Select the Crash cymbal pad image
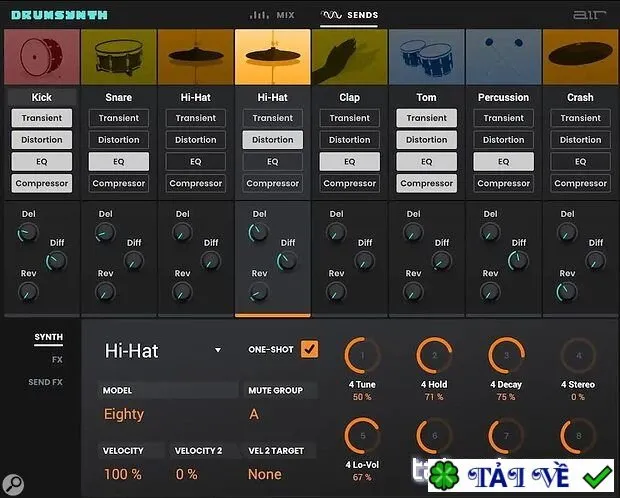 tap(580, 57)
